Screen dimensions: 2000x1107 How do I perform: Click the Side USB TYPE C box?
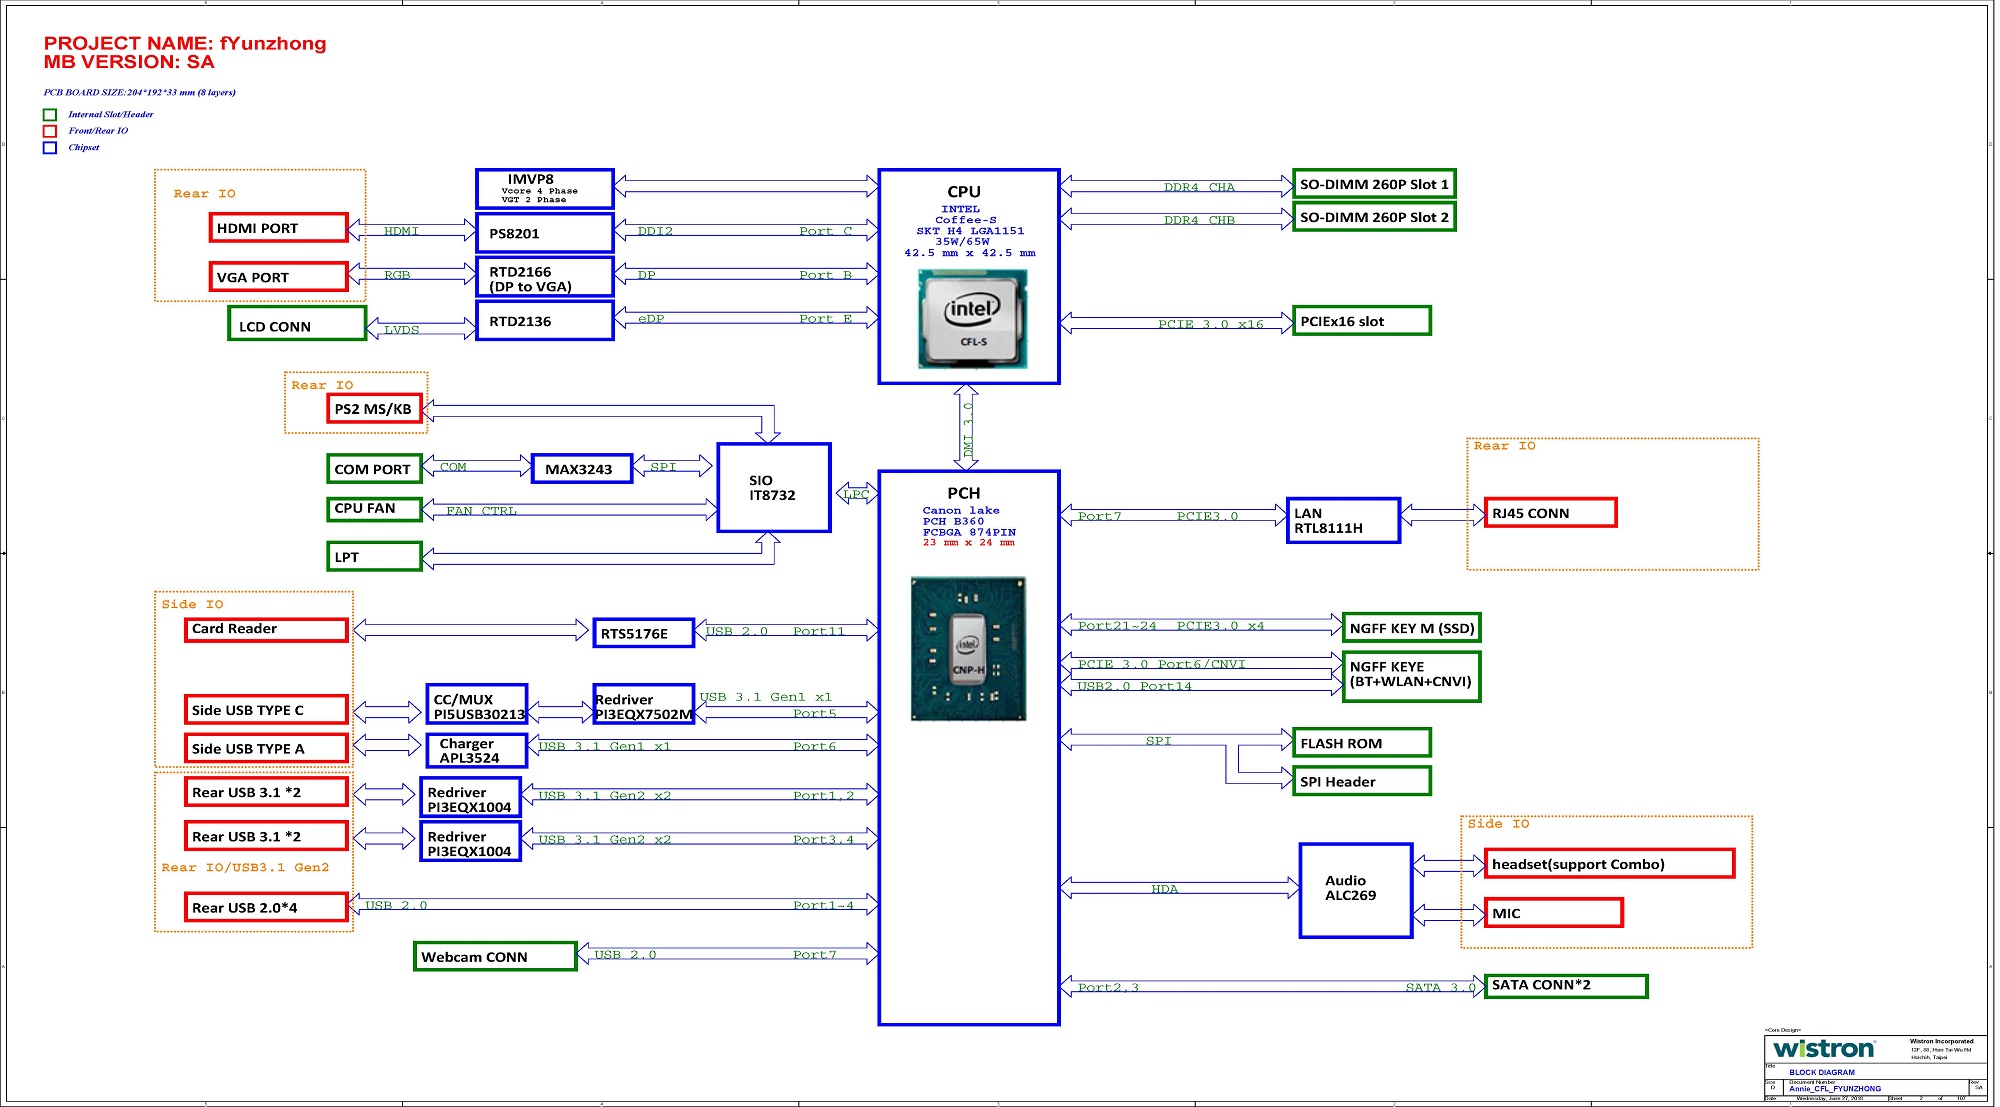[x=266, y=710]
